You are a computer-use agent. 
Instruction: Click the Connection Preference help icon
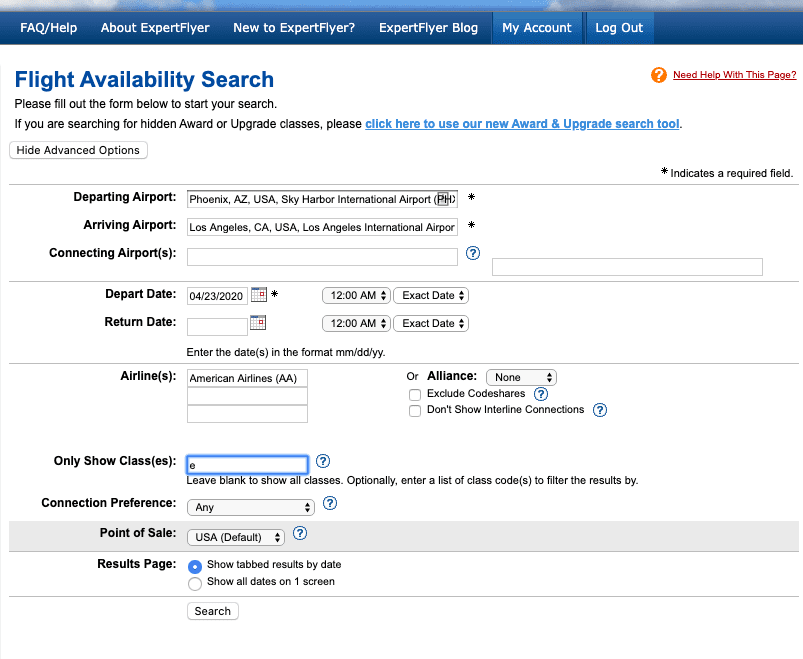tap(330, 503)
